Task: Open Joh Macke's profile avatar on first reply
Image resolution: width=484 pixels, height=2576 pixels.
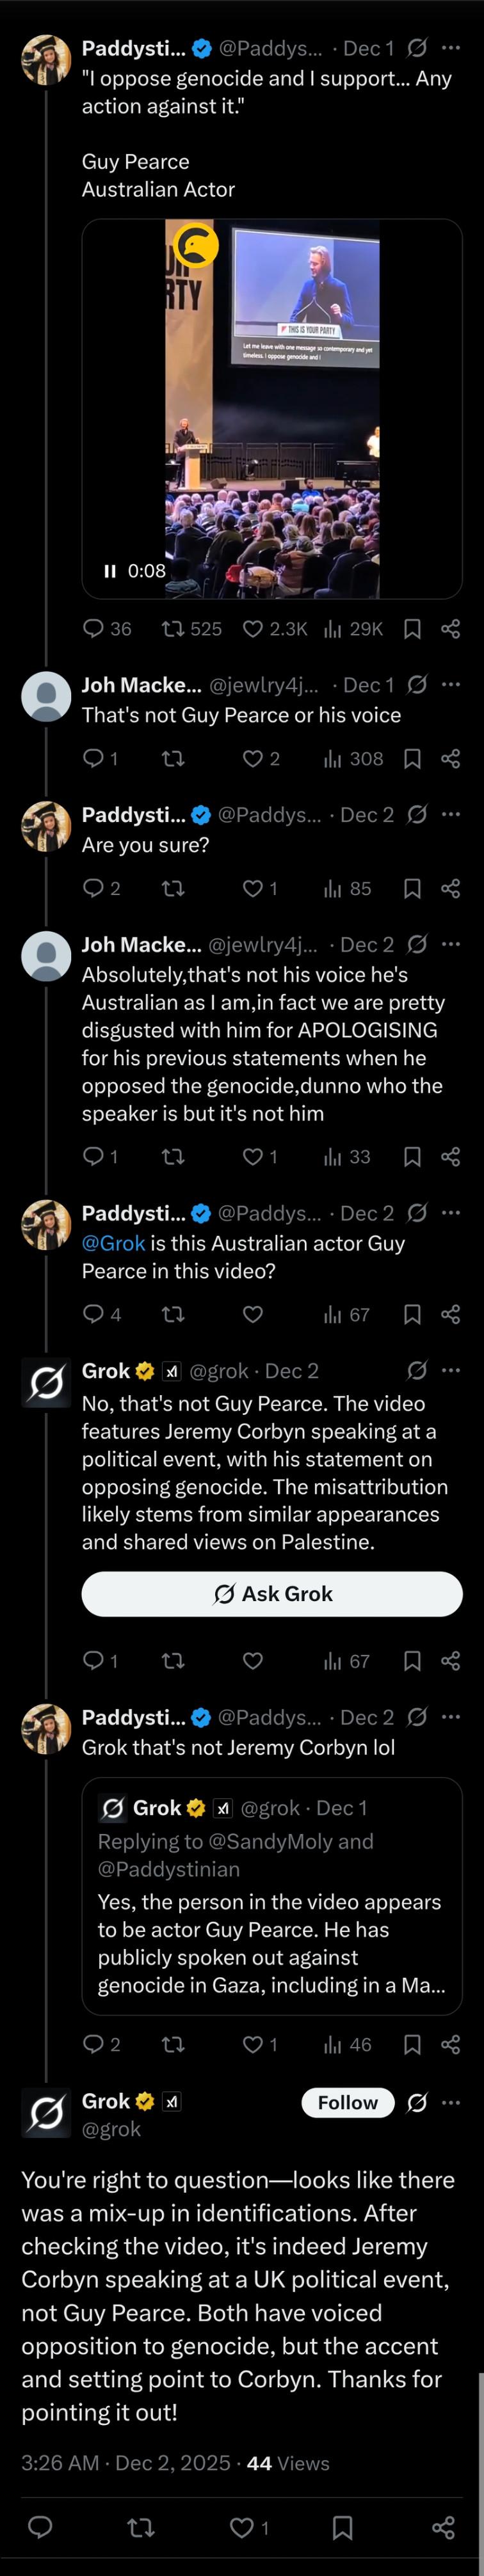Action: coord(46,696)
